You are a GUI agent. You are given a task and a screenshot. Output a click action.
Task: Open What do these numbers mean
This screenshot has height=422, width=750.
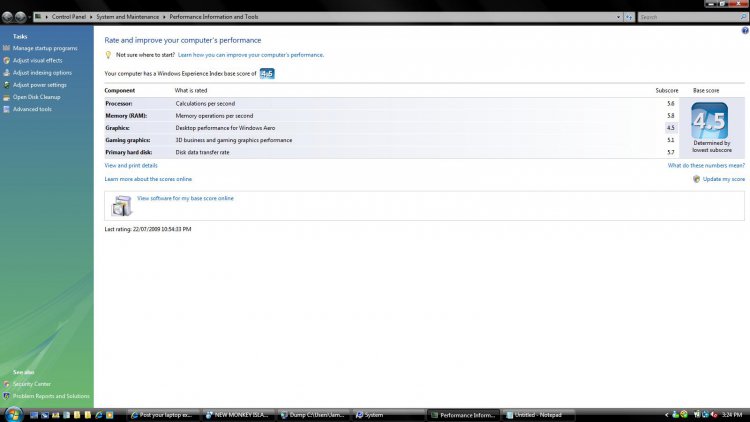(x=706, y=166)
